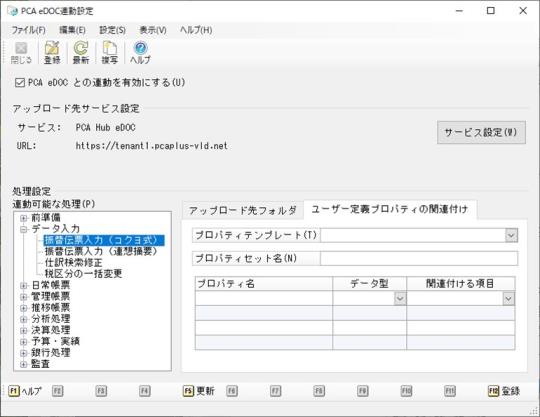Open the 編集(E) menu
This screenshot has height=417, width=540.
tap(72, 30)
